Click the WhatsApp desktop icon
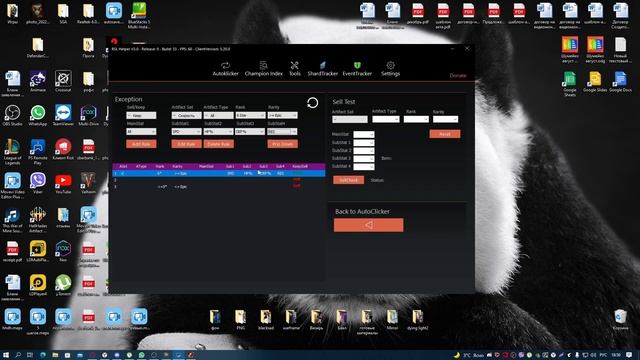This screenshot has width=640, height=360. [x=38, y=116]
